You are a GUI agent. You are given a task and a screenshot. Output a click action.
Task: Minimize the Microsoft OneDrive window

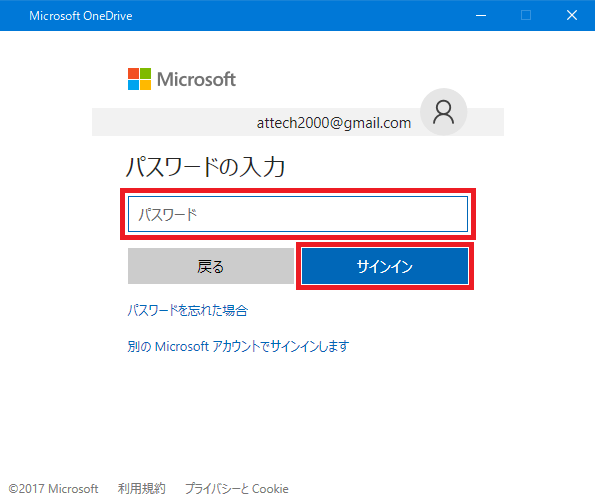[481, 16]
